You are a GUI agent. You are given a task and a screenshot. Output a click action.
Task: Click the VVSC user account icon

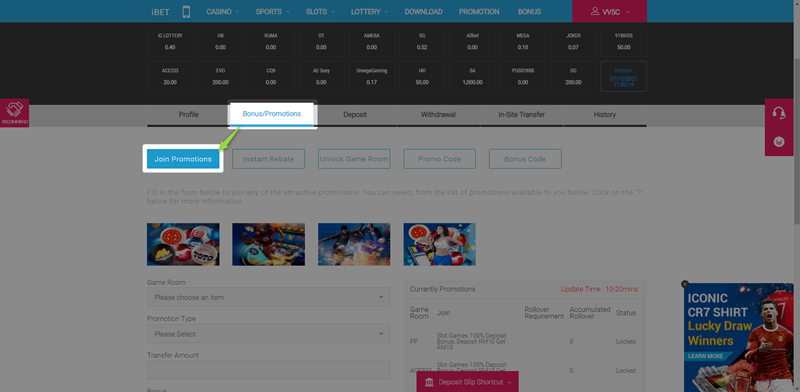(595, 11)
